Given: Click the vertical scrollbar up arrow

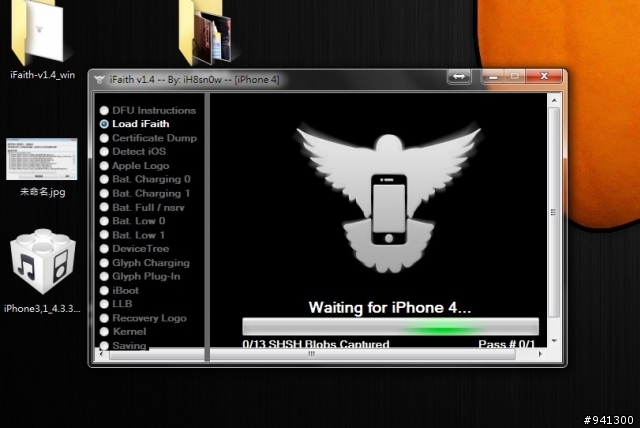Looking at the screenshot, I should 554,100.
